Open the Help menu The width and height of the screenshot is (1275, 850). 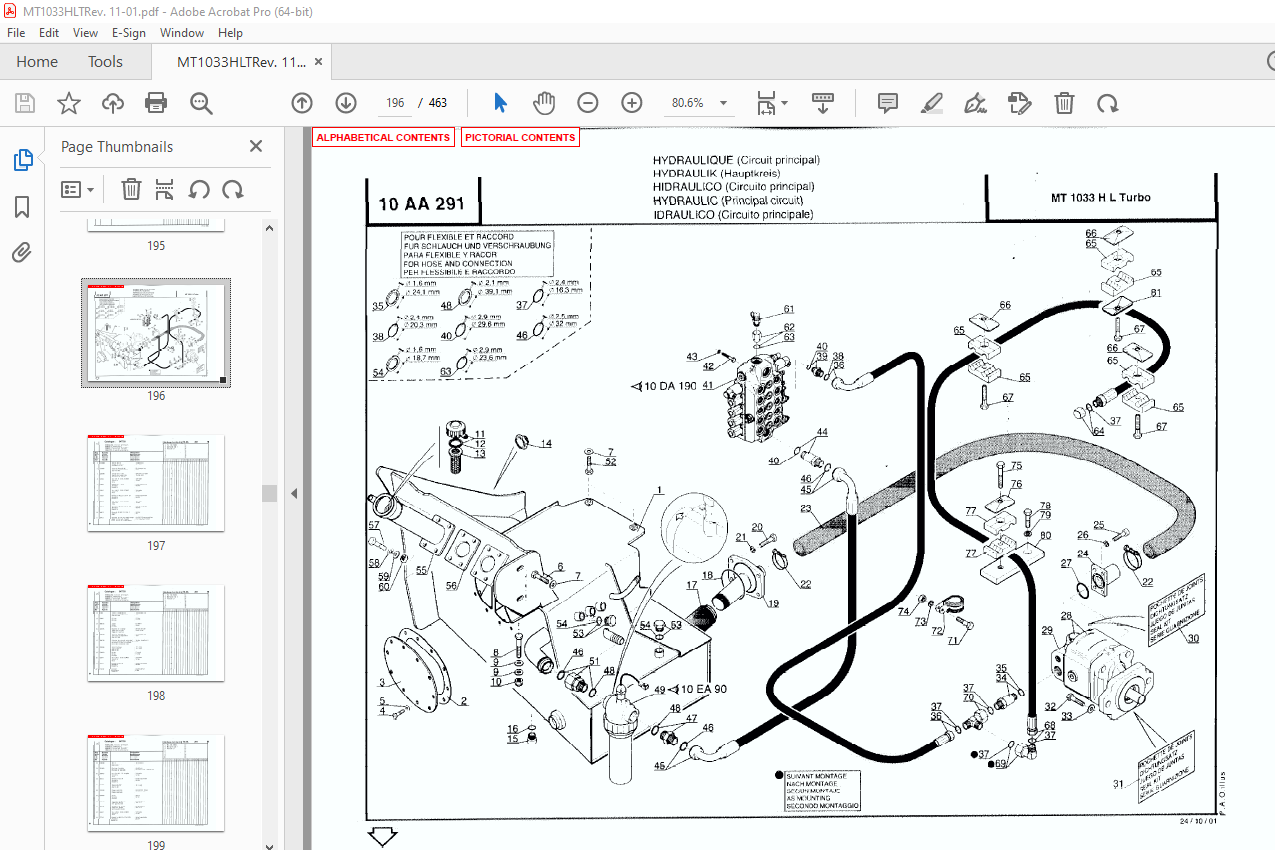tap(230, 32)
